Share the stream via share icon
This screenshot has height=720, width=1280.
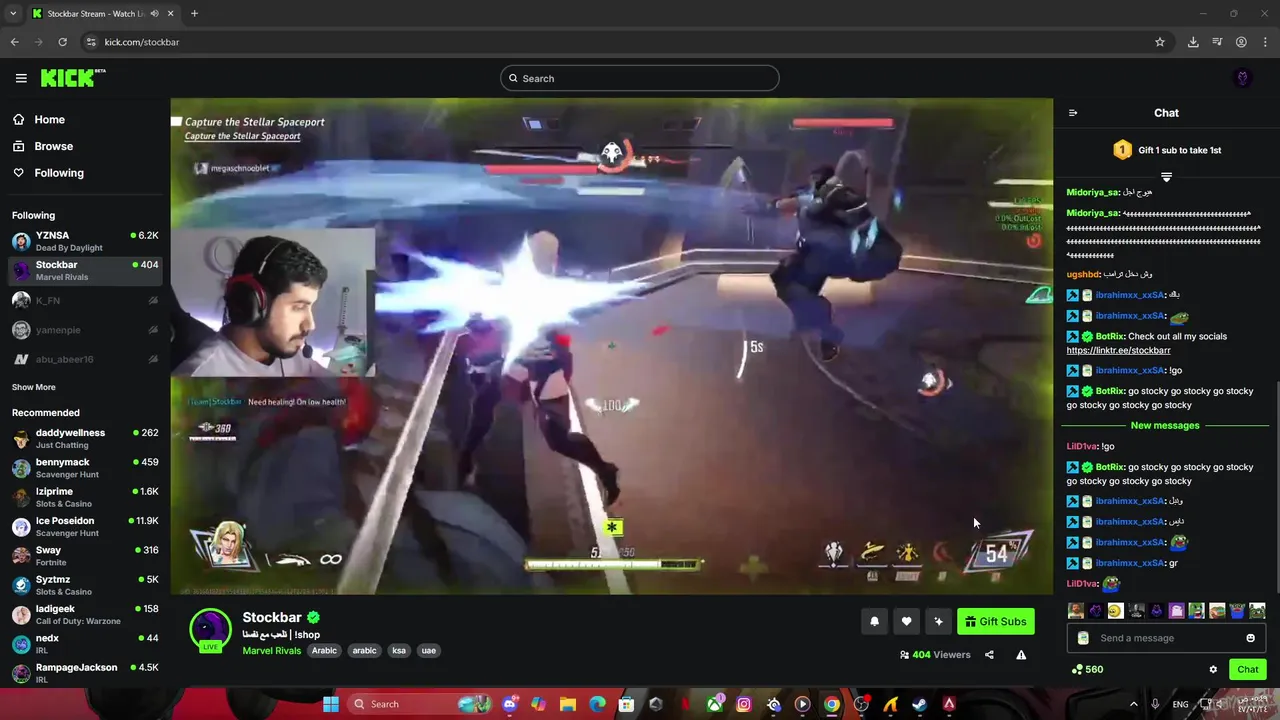click(x=989, y=655)
